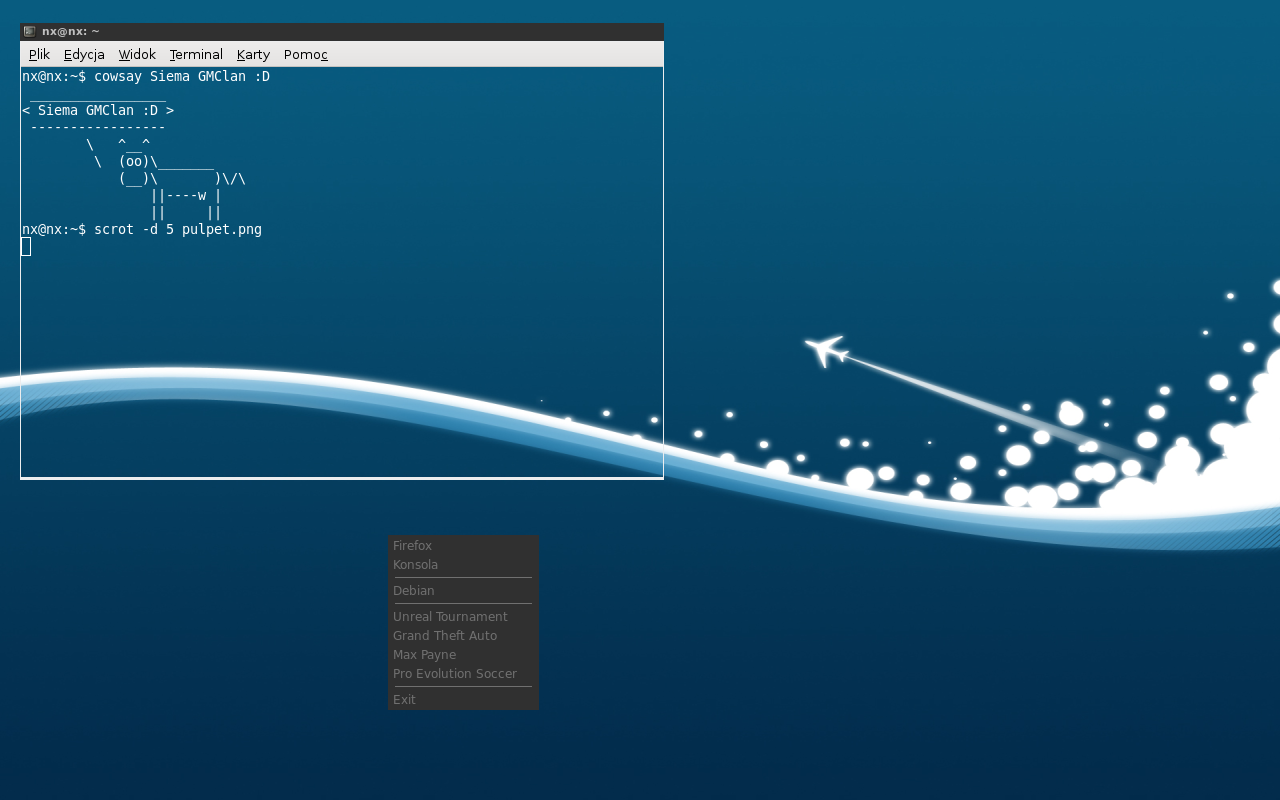Start Unreal Tournament from the menu
Screen dimensions: 1280x800
pos(450,617)
